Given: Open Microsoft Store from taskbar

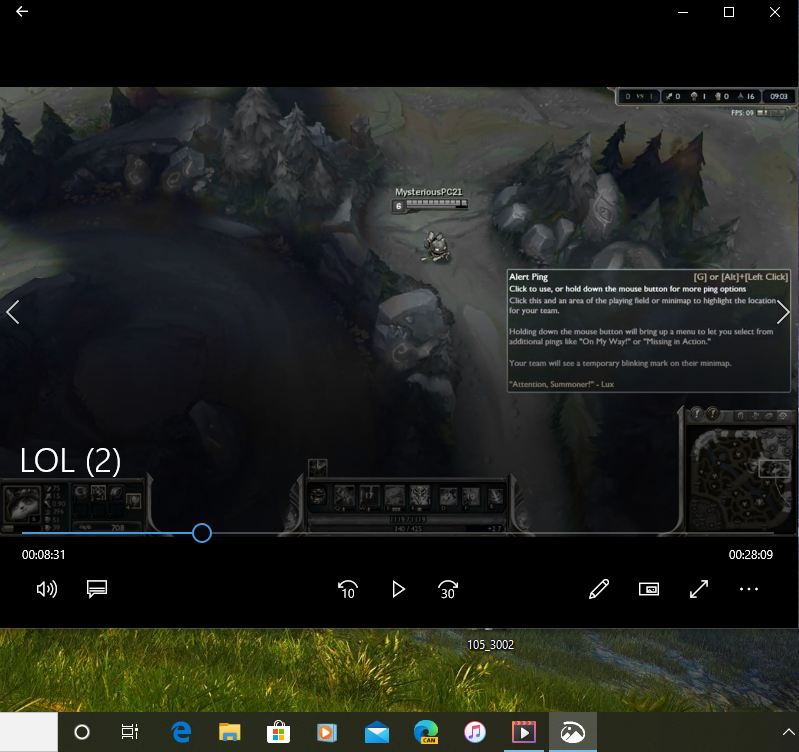Looking at the screenshot, I should (278, 732).
